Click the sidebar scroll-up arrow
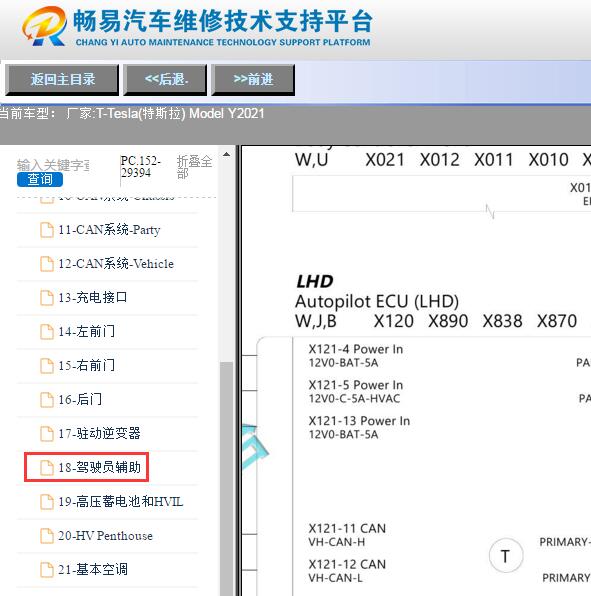Screen dimensions: 591x596 tap(227, 154)
